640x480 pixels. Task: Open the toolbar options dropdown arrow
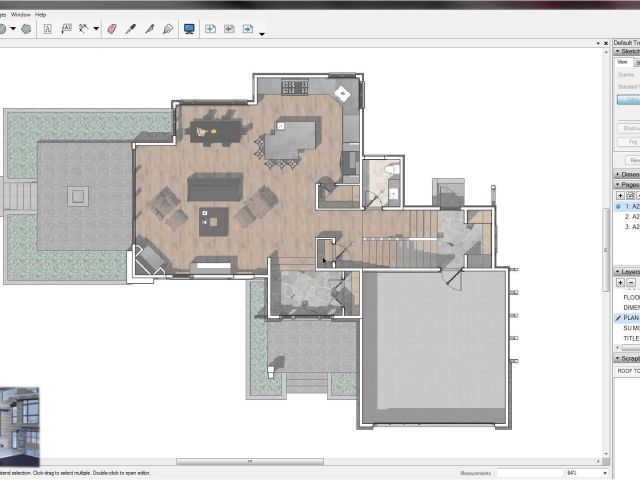262,33
